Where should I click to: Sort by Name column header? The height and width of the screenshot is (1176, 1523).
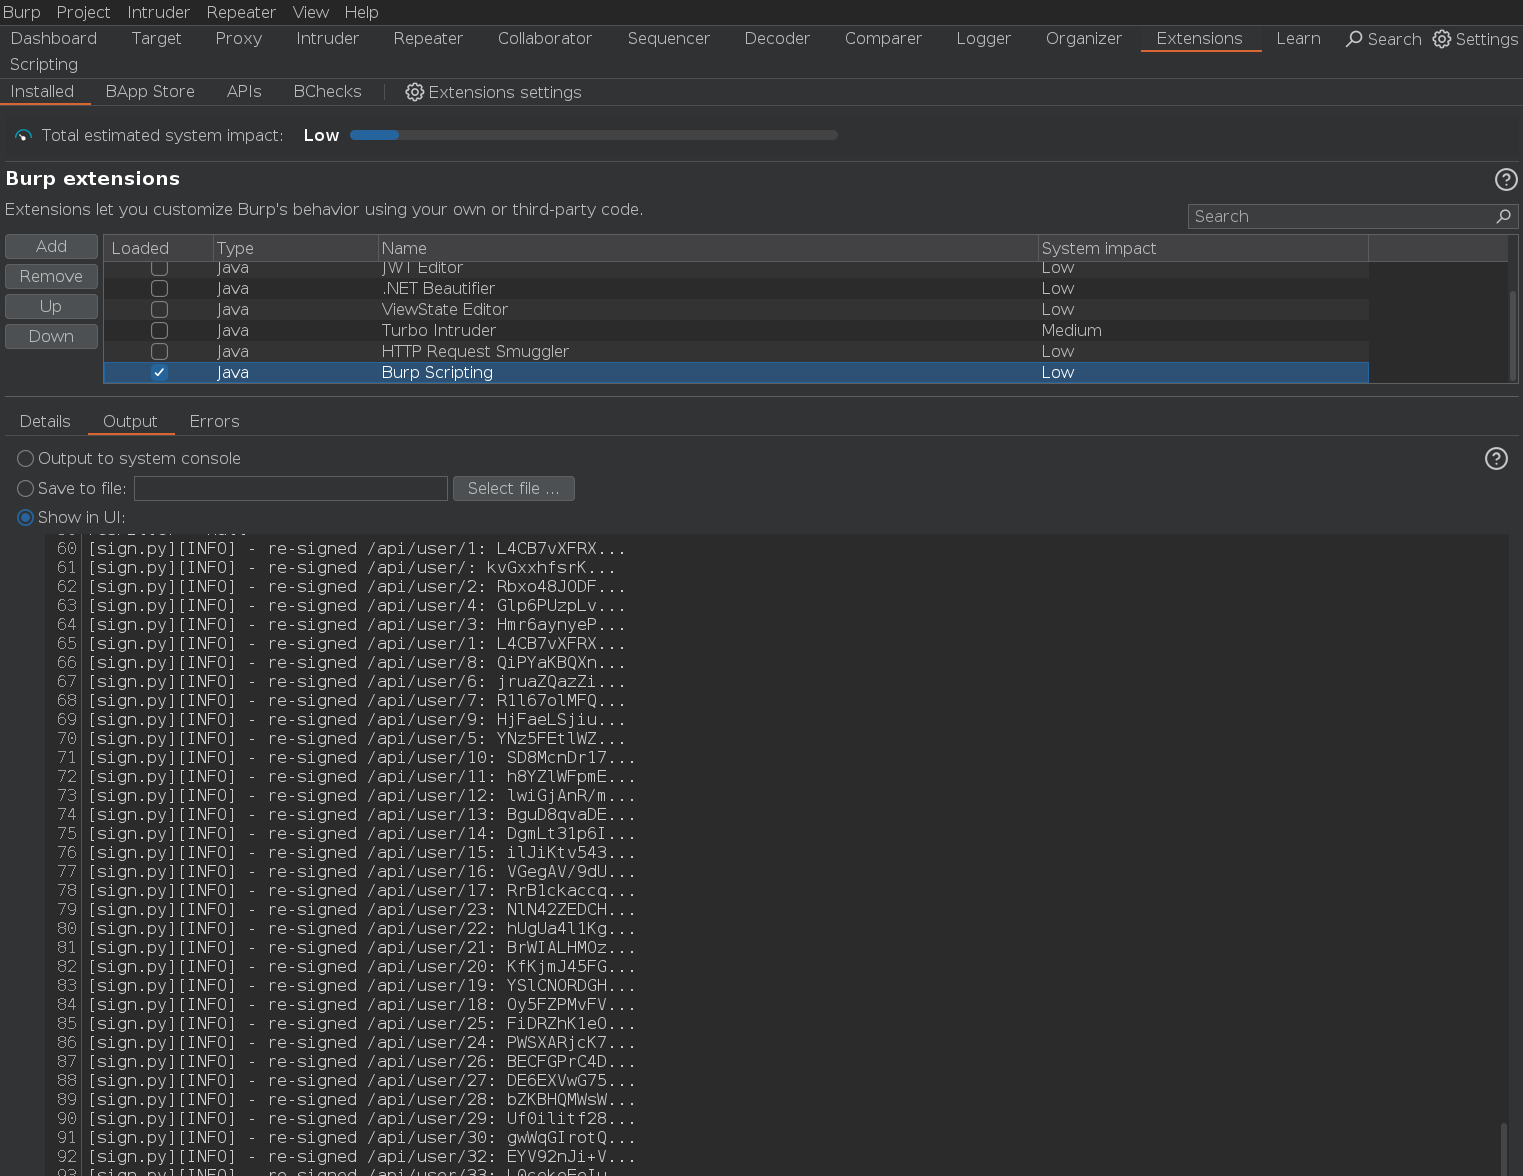pyautogui.click(x=708, y=249)
